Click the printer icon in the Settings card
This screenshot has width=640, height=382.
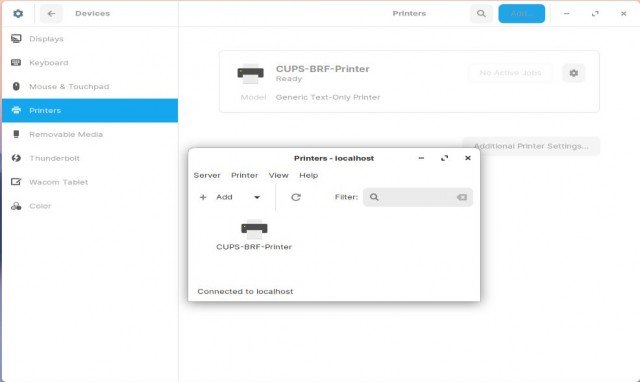click(251, 74)
